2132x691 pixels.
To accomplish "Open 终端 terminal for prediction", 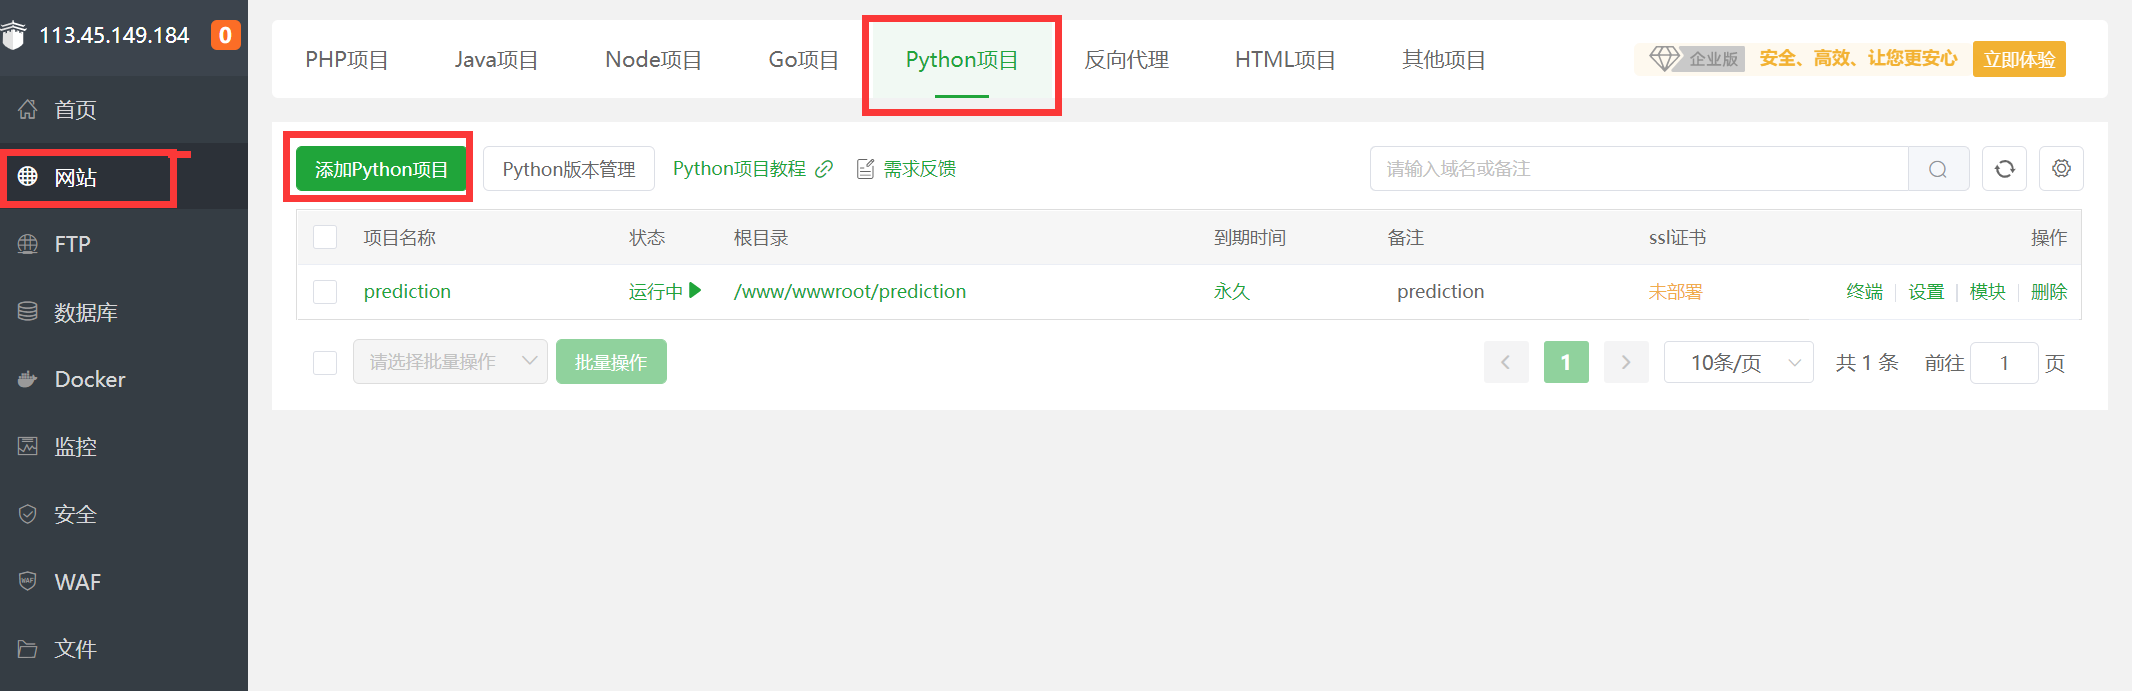I will (x=1864, y=292).
